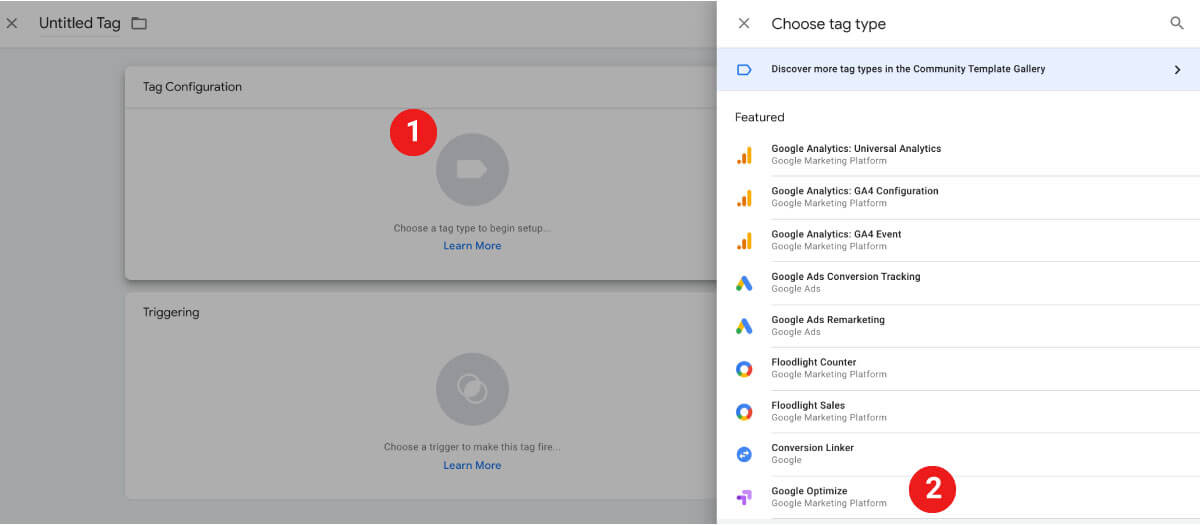Click the tag icon in Community Gallery banner
The width and height of the screenshot is (1200, 525).
(744, 70)
